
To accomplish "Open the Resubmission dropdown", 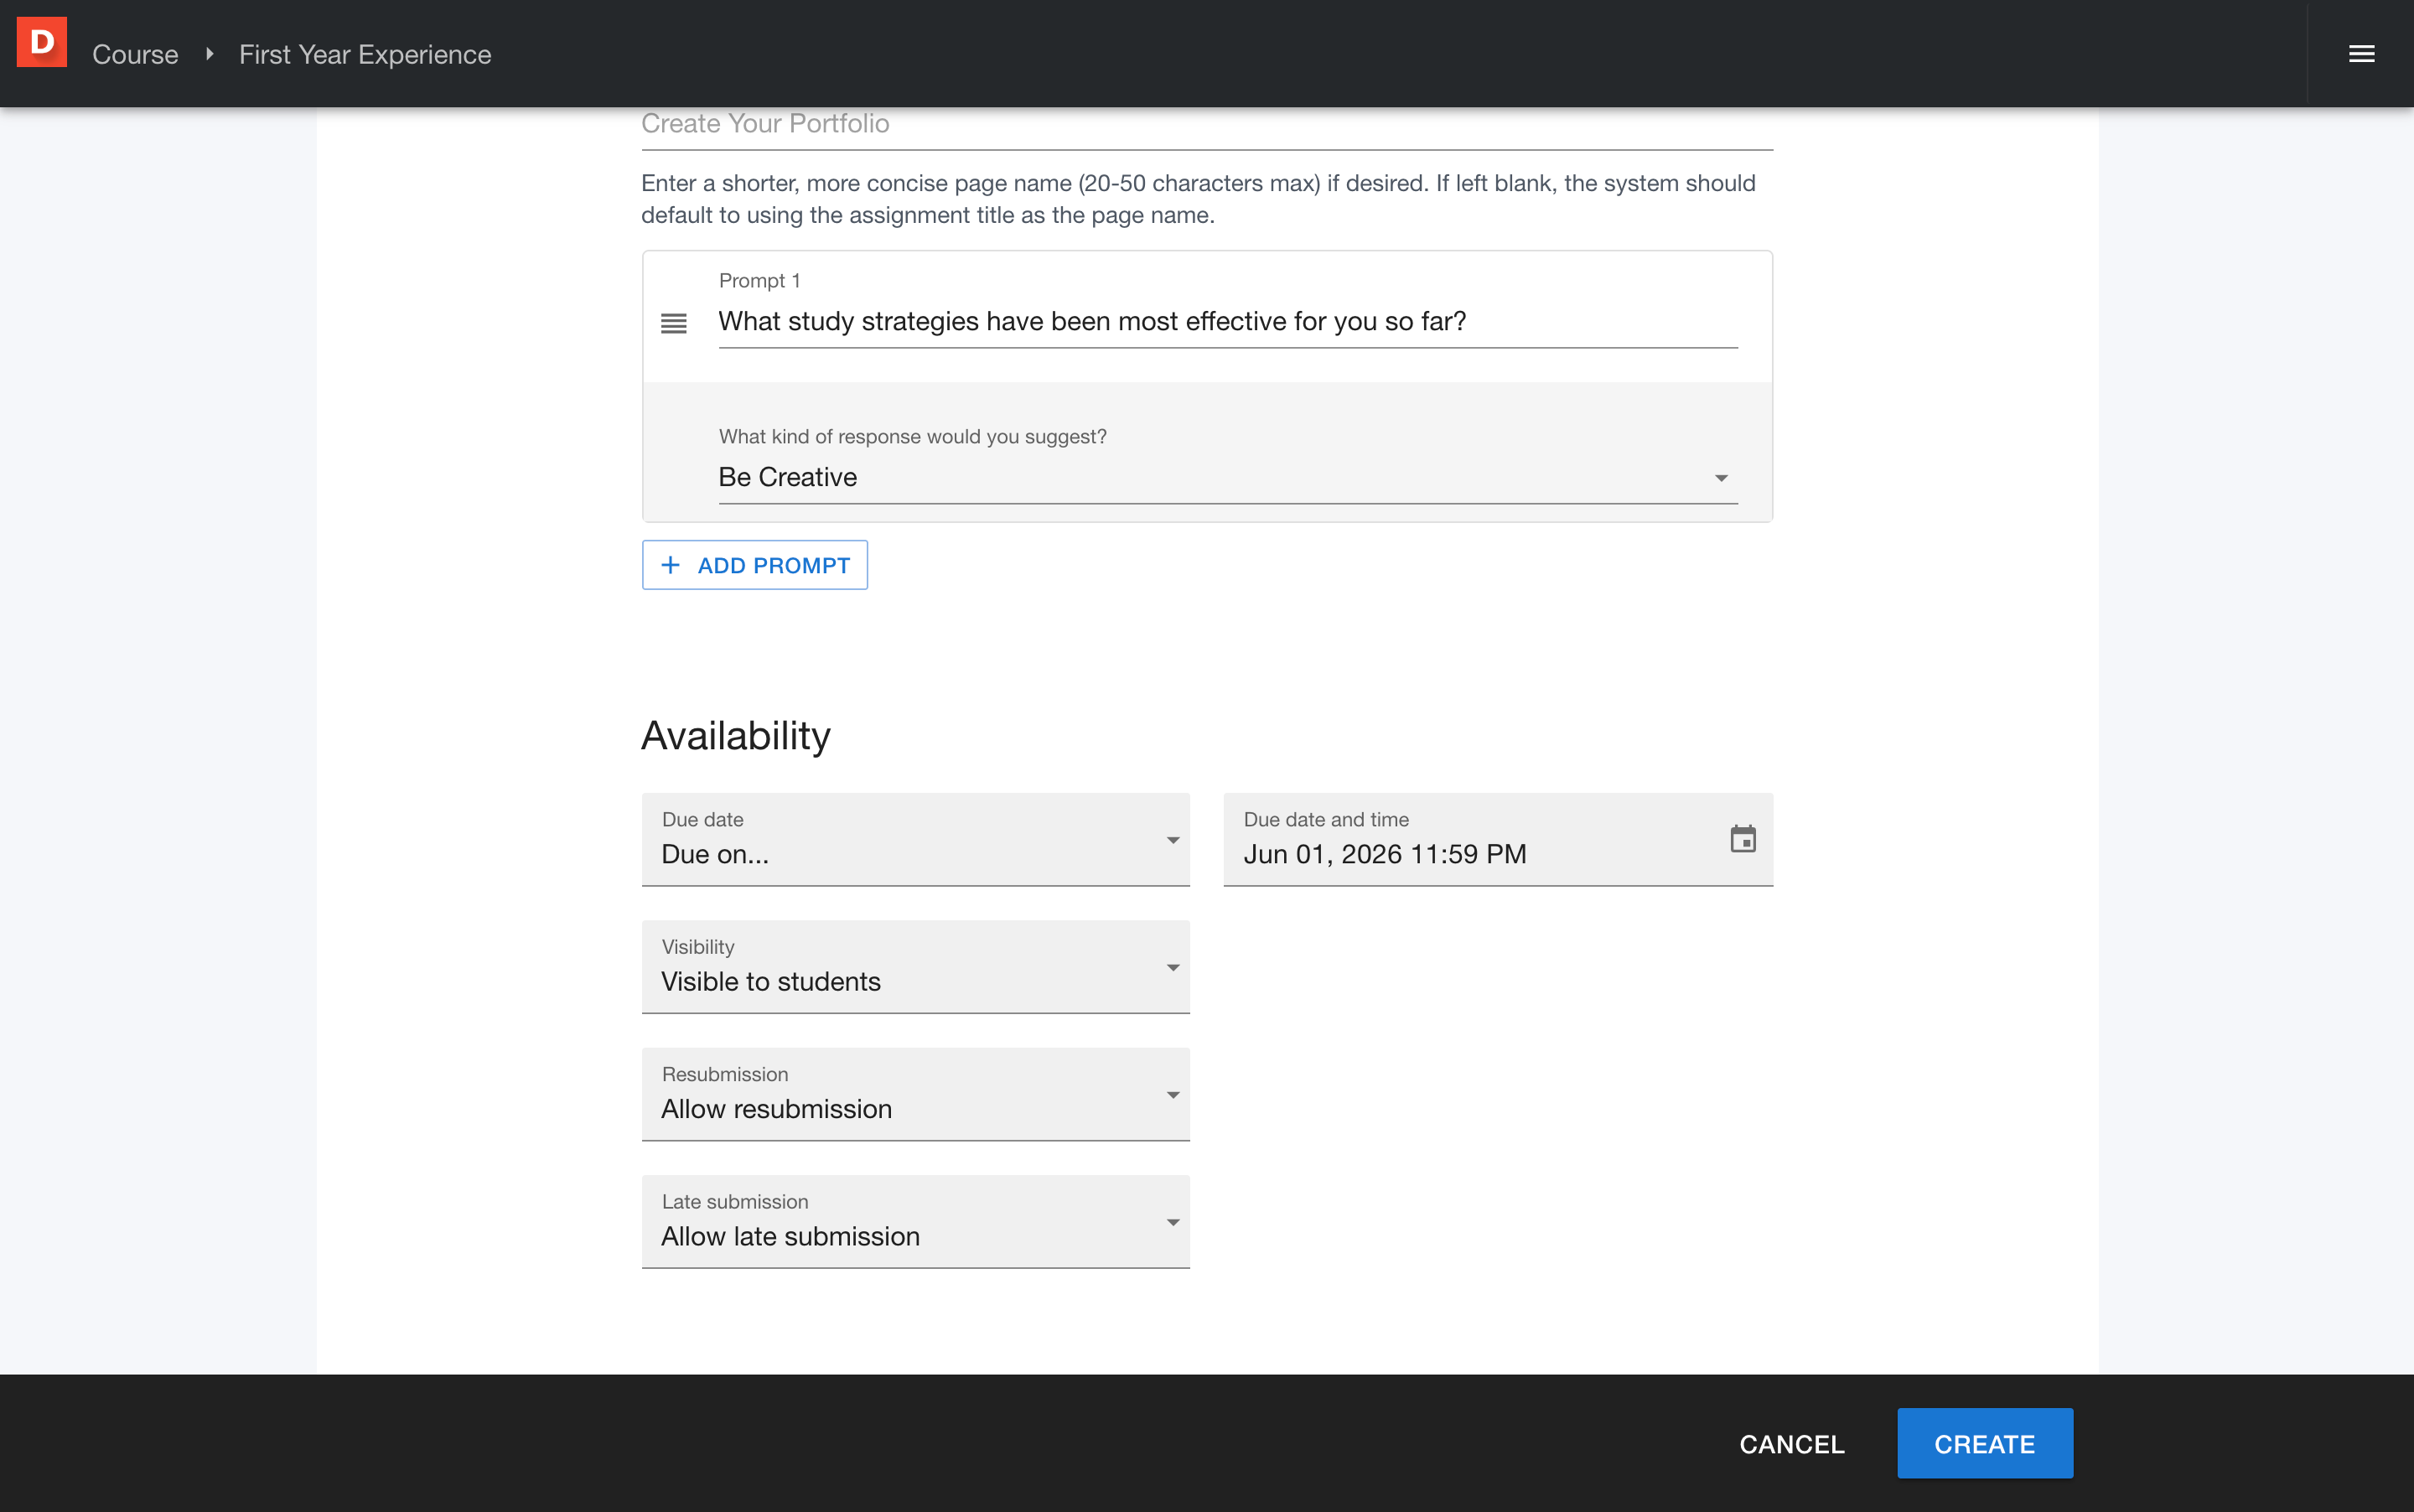I will [915, 1094].
